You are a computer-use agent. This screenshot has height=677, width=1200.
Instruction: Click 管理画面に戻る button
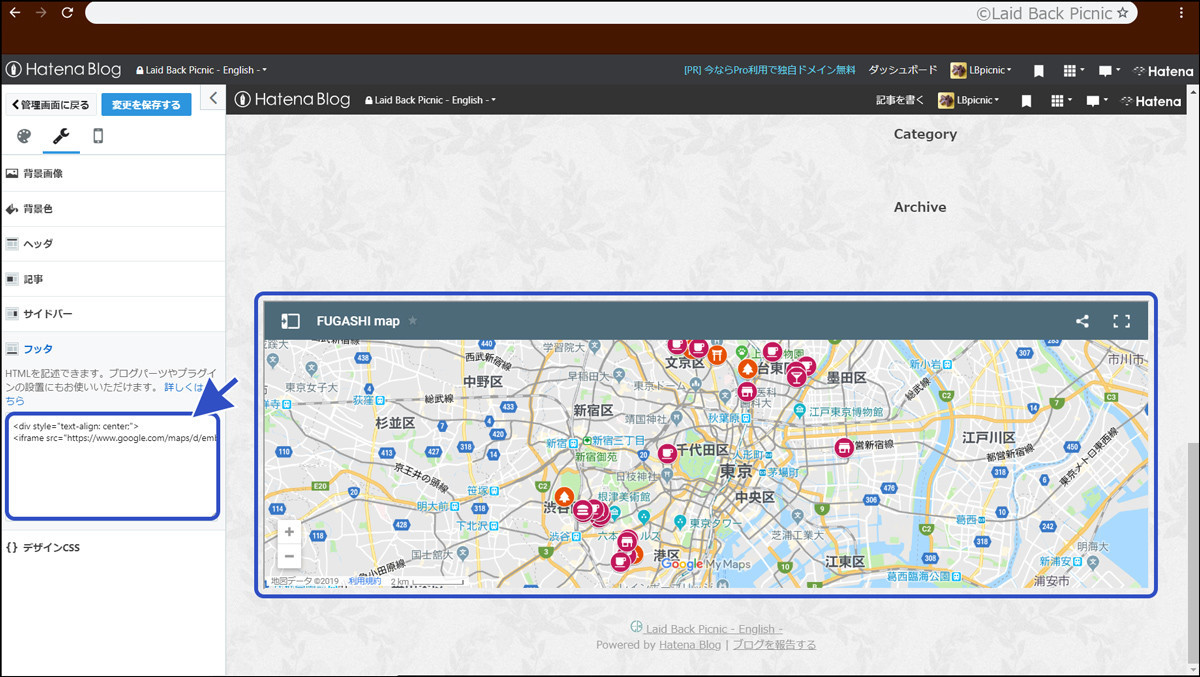pos(50,104)
